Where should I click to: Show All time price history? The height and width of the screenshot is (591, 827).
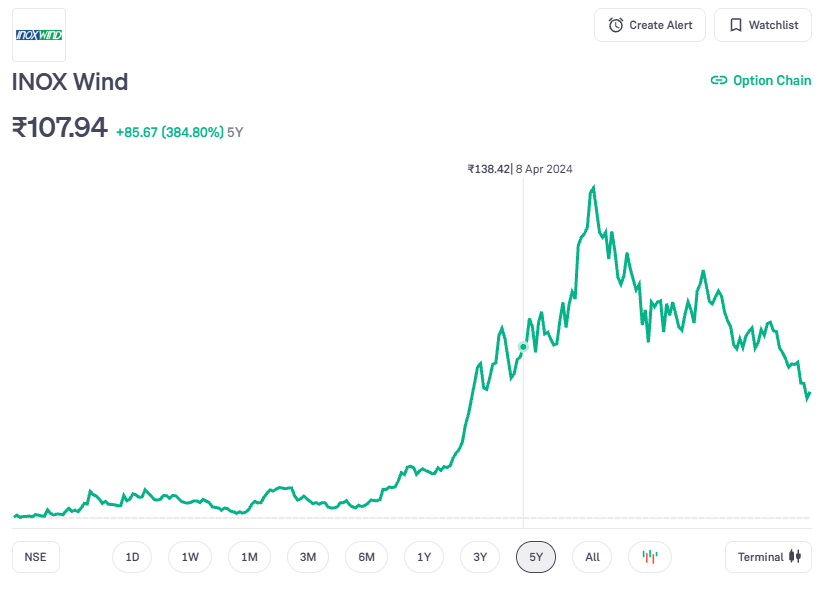coord(592,557)
